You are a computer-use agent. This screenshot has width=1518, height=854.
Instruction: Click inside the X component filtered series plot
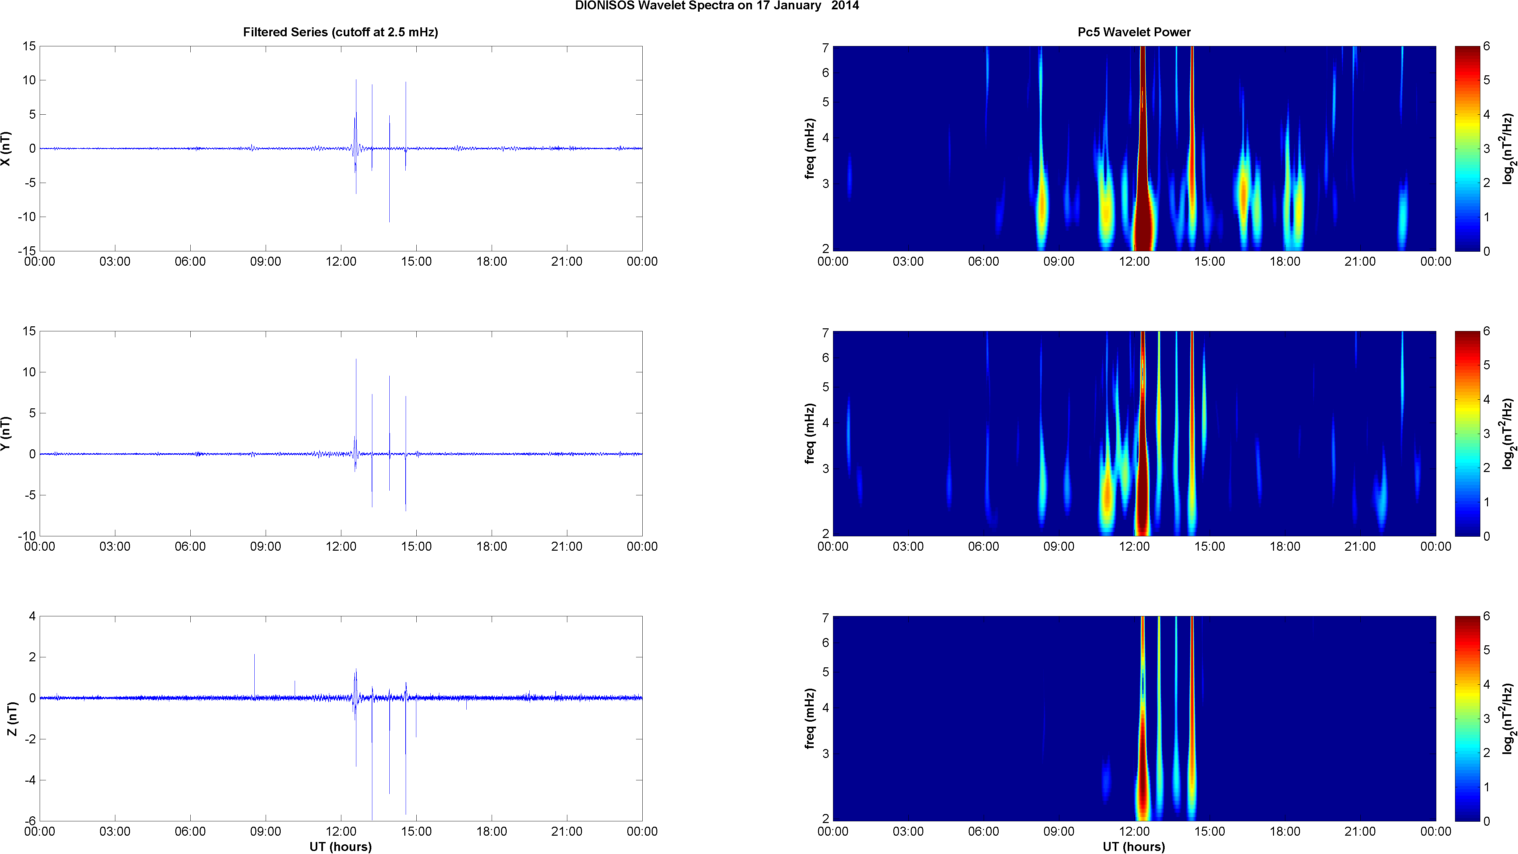click(340, 148)
